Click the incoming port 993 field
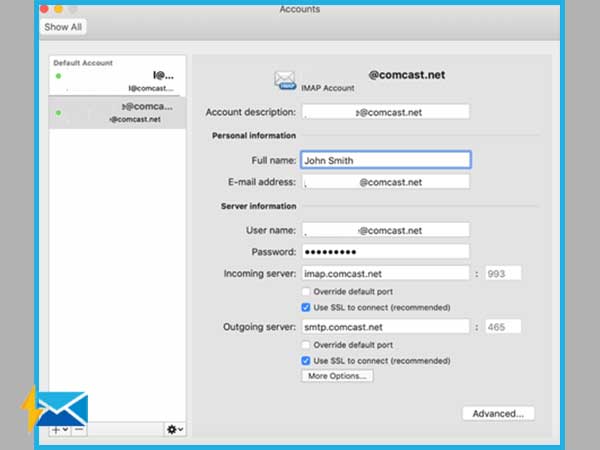Image resolution: width=600 pixels, height=450 pixels. [503, 273]
